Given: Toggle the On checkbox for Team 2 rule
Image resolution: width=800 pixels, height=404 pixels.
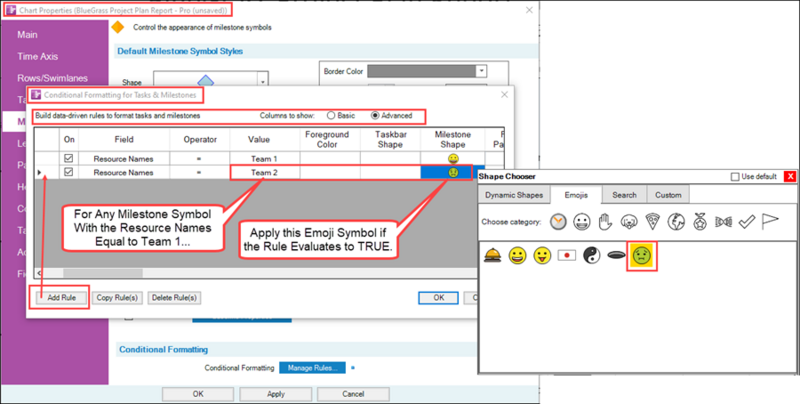Looking at the screenshot, I should coord(68,172).
